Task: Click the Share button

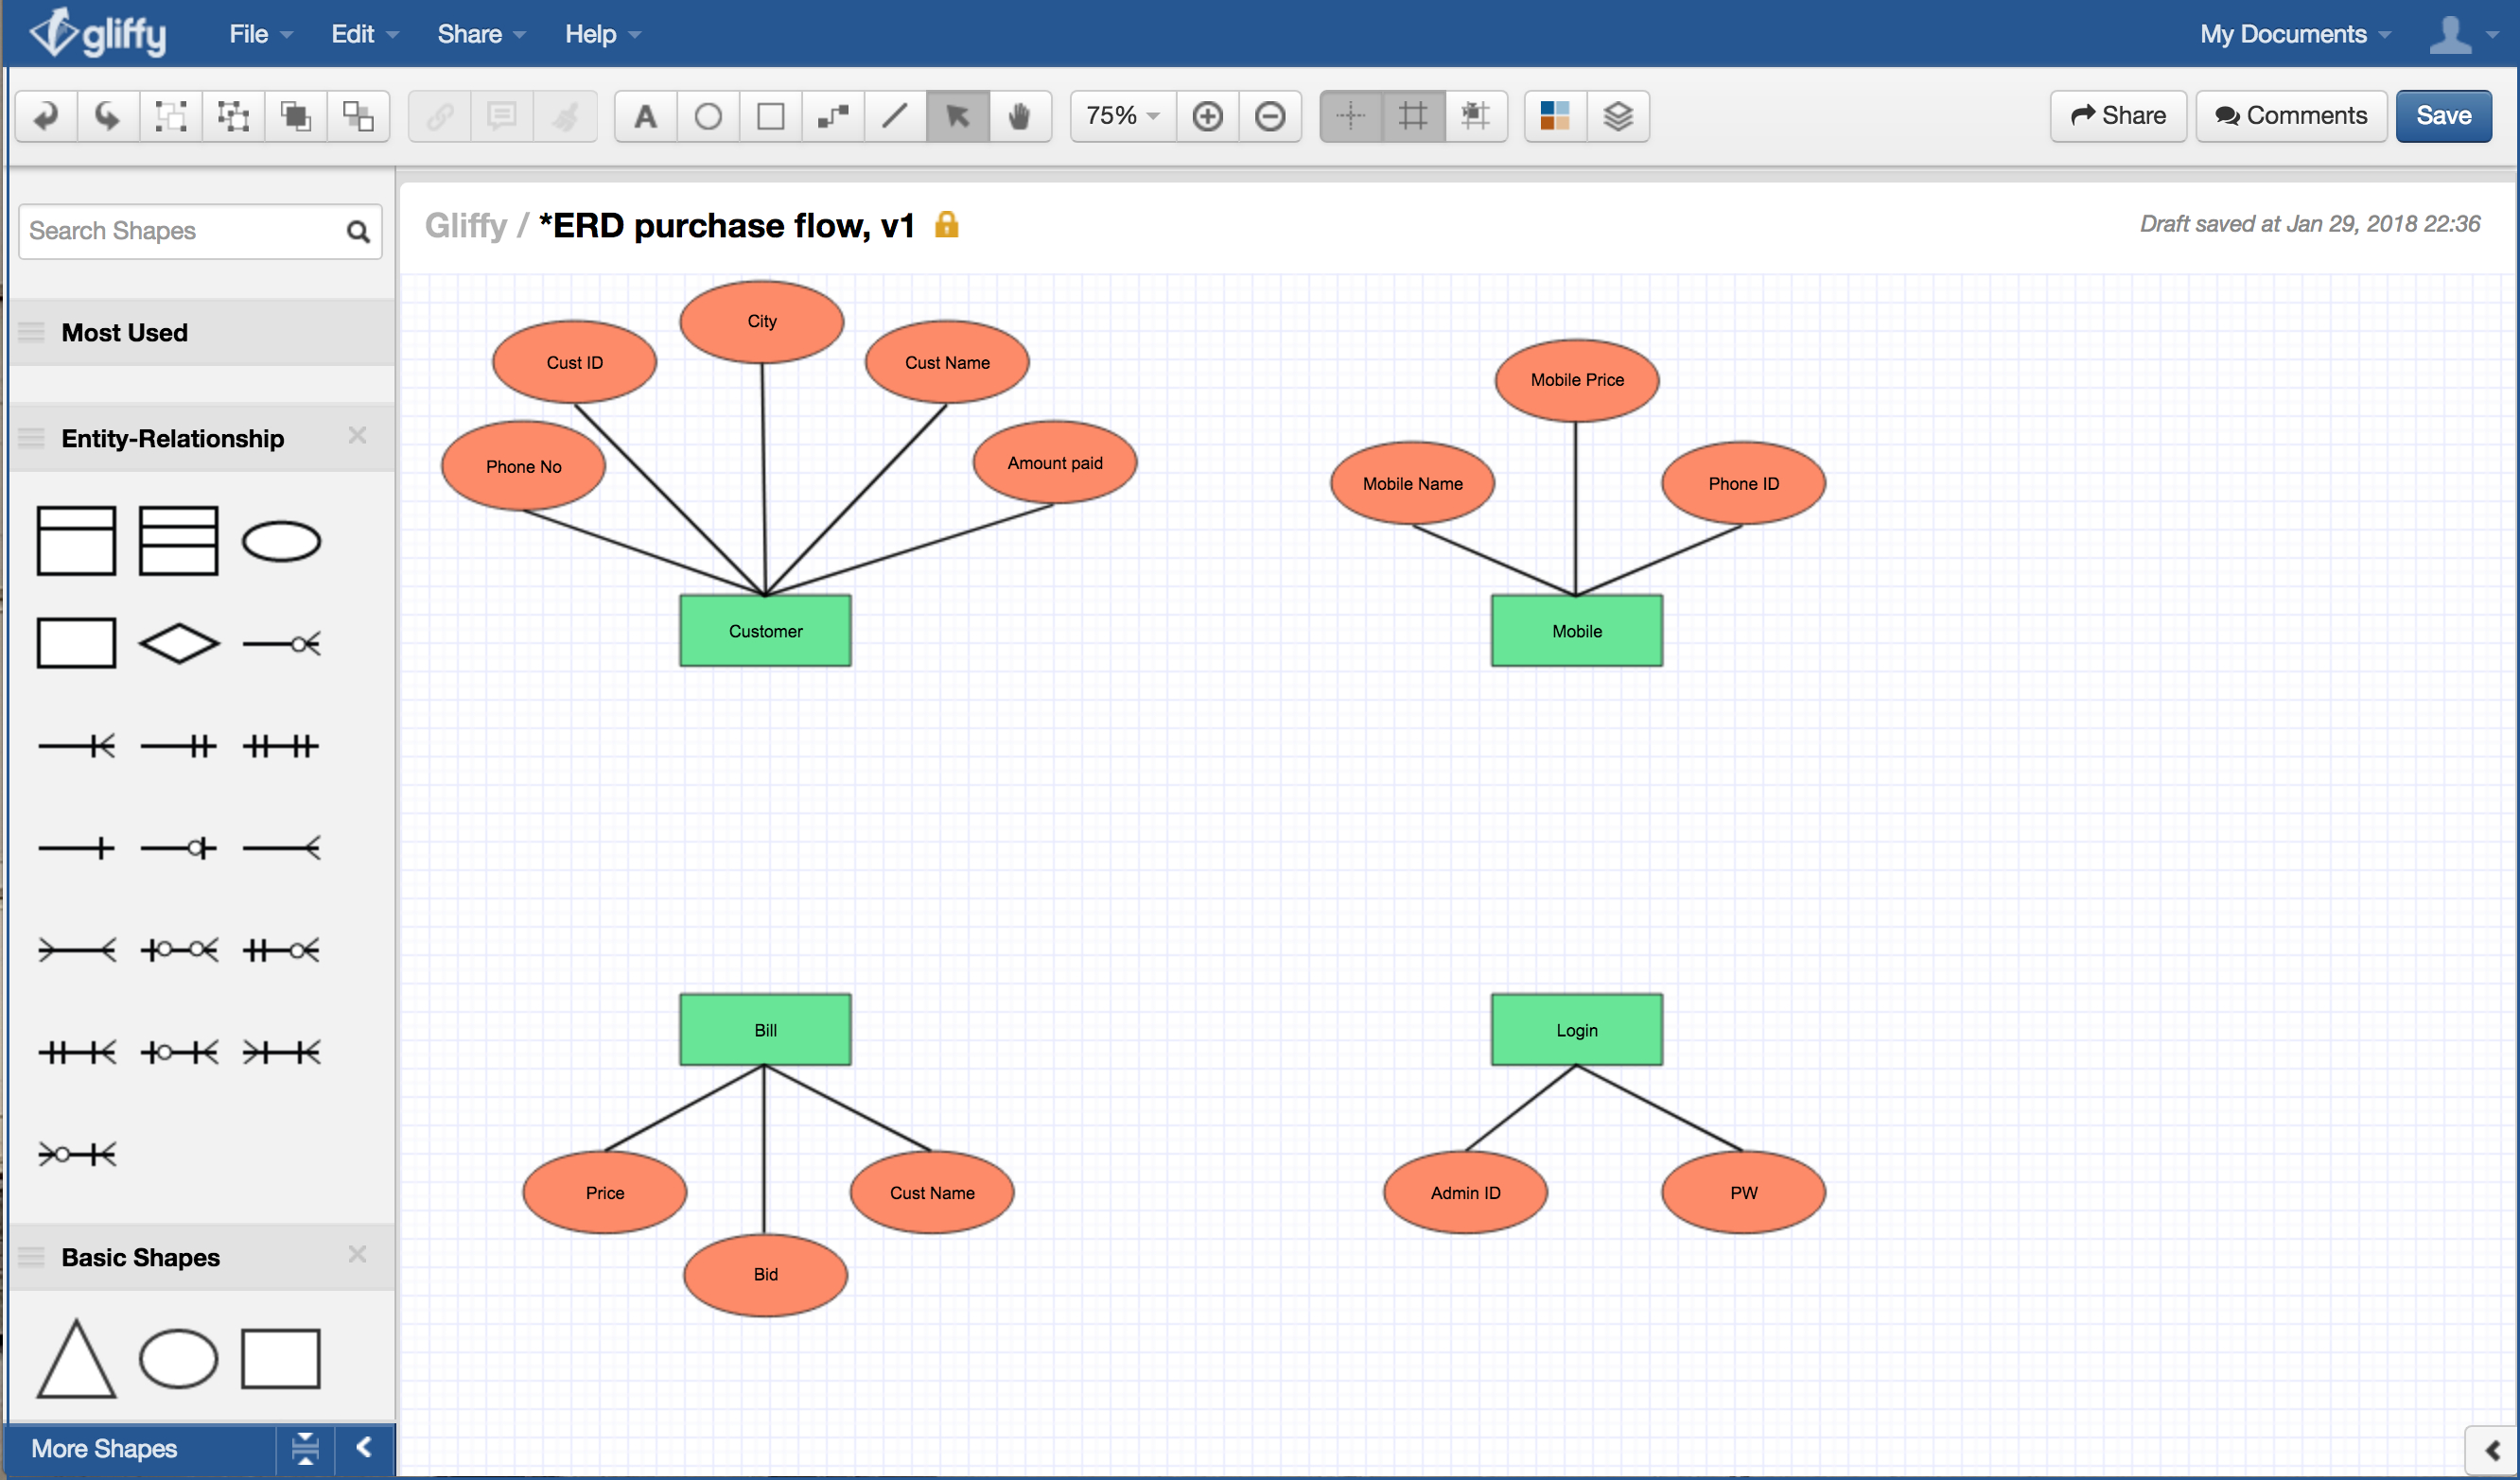Action: 2124,116
